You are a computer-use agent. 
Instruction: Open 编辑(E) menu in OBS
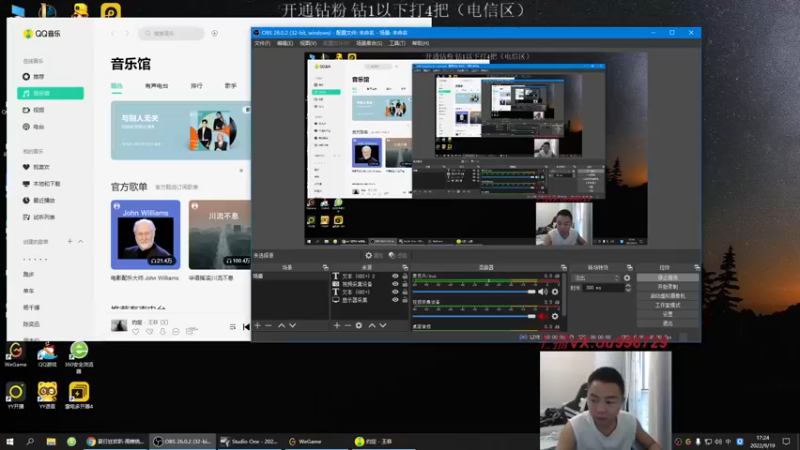(285, 43)
